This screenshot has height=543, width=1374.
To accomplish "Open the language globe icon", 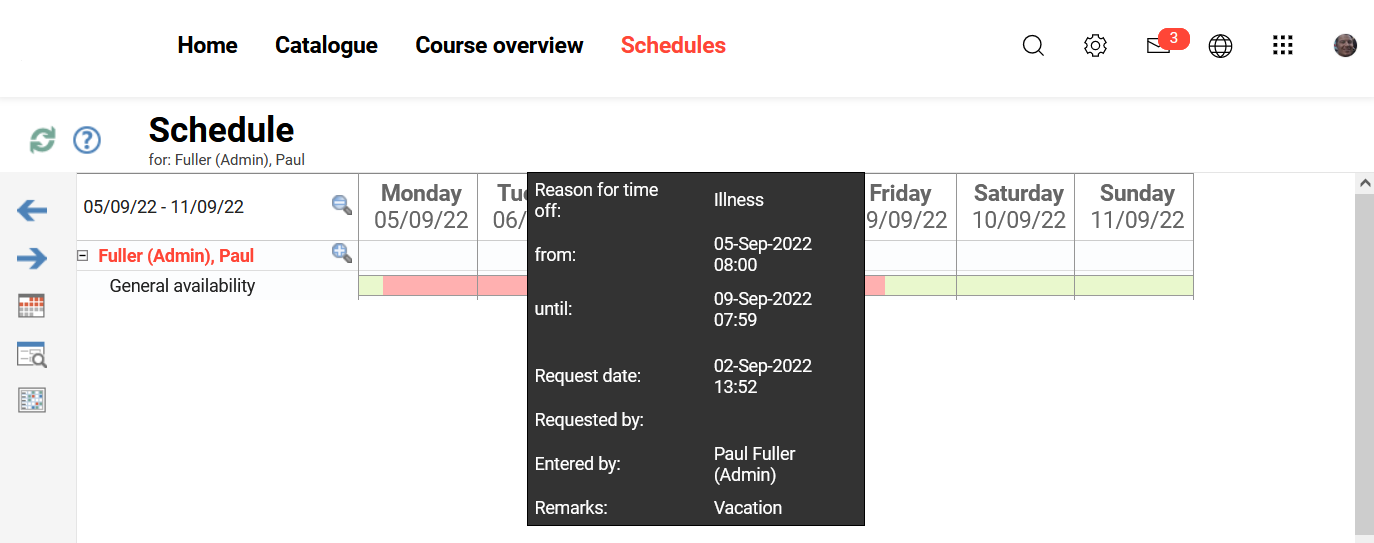I will coord(1220,46).
